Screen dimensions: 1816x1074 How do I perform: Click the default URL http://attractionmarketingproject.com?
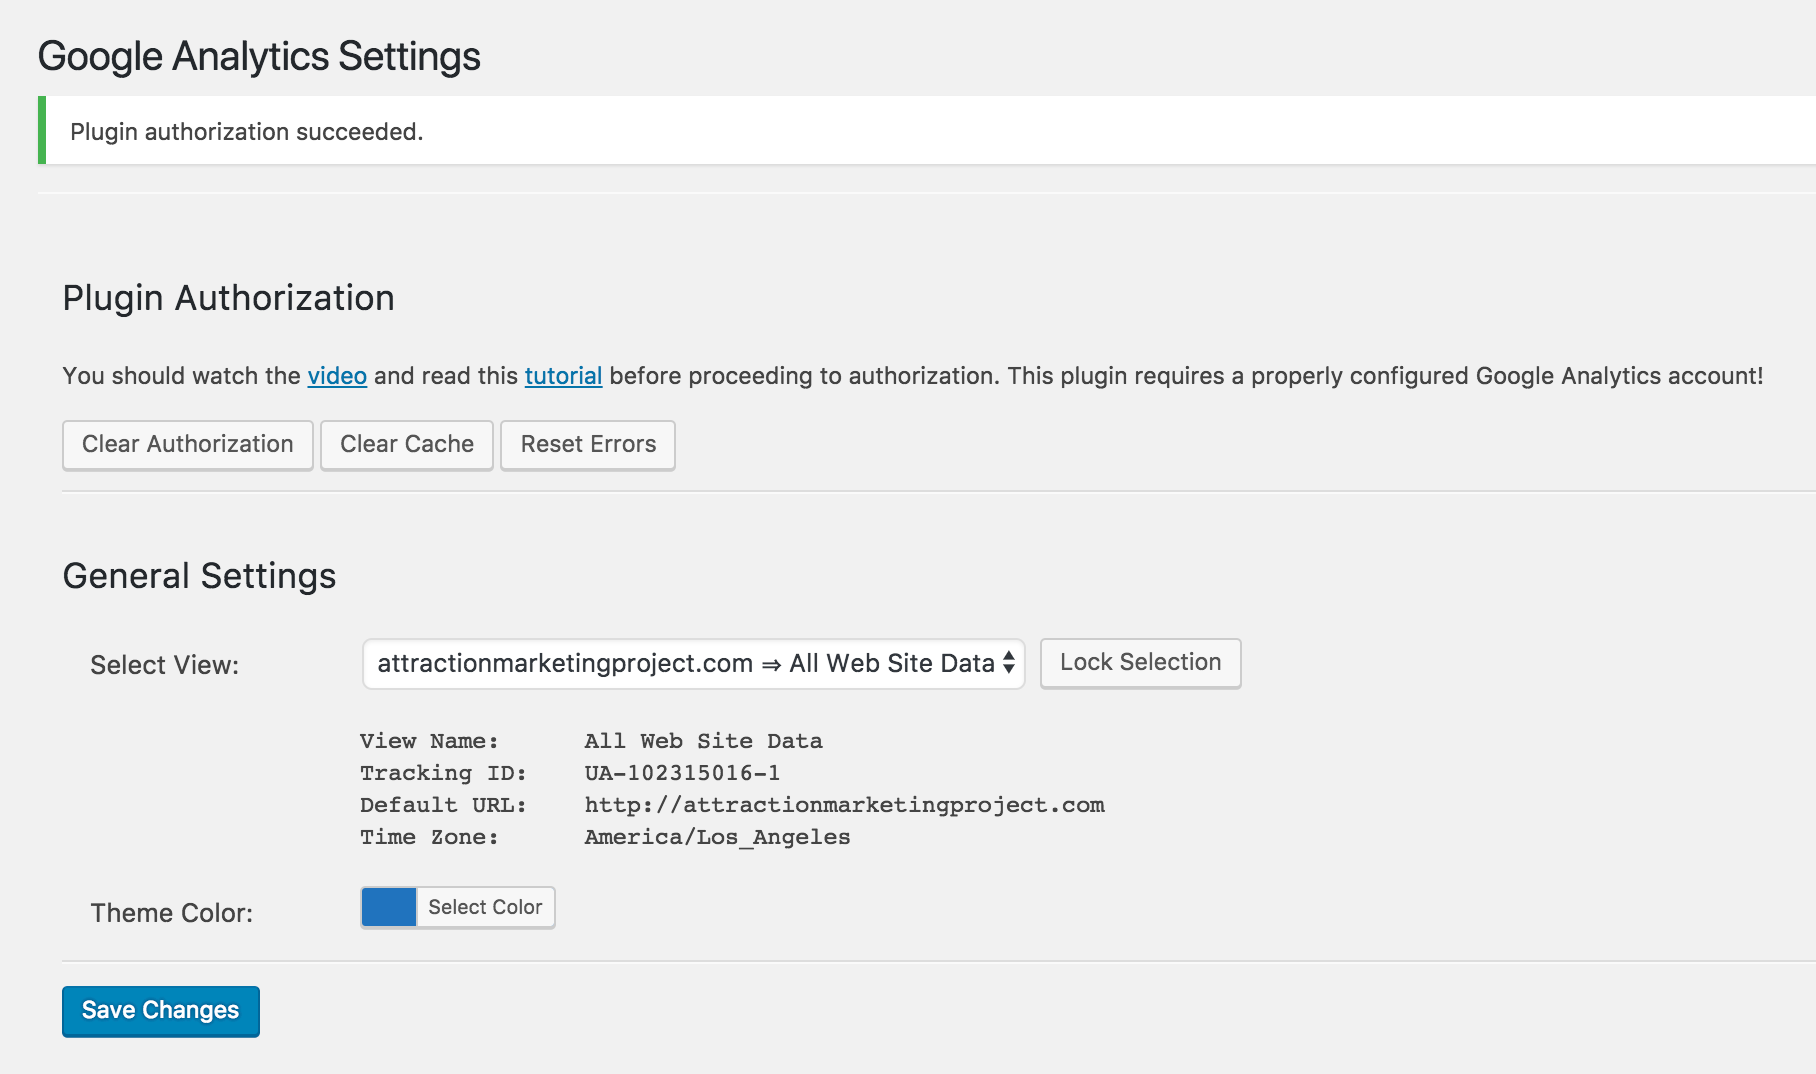click(x=844, y=805)
